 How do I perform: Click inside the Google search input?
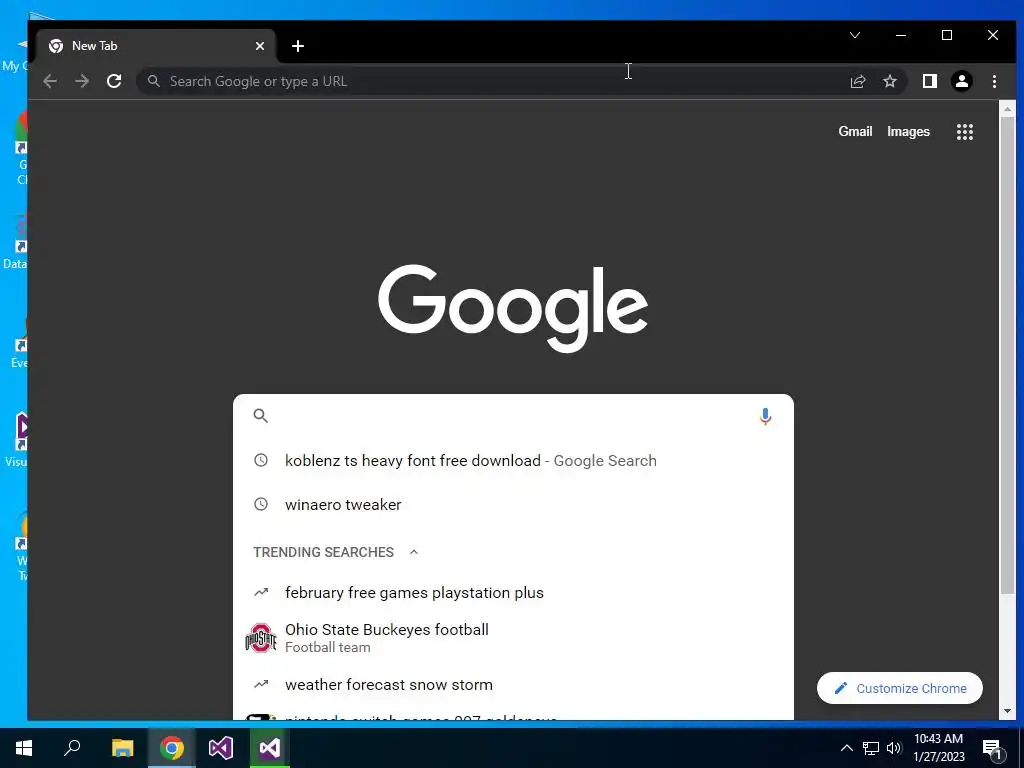point(513,416)
